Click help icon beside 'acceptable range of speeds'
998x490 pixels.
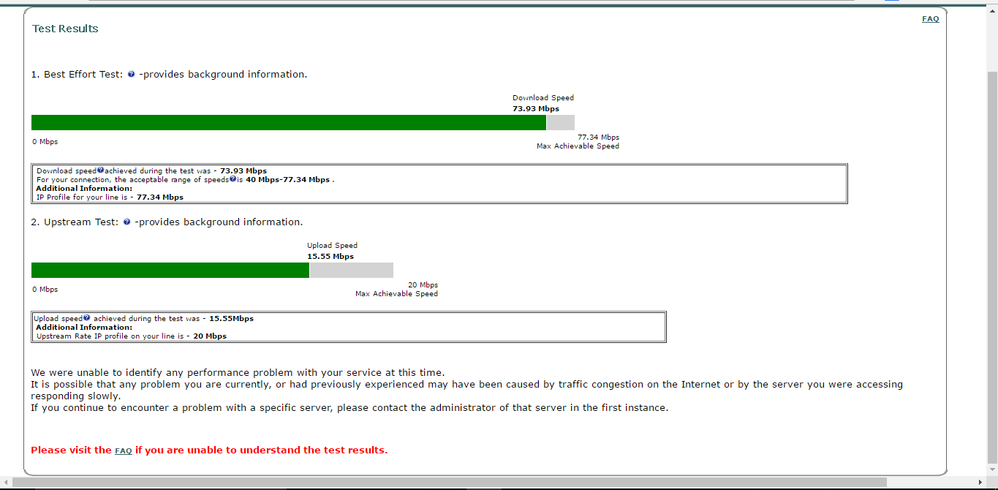(x=233, y=179)
